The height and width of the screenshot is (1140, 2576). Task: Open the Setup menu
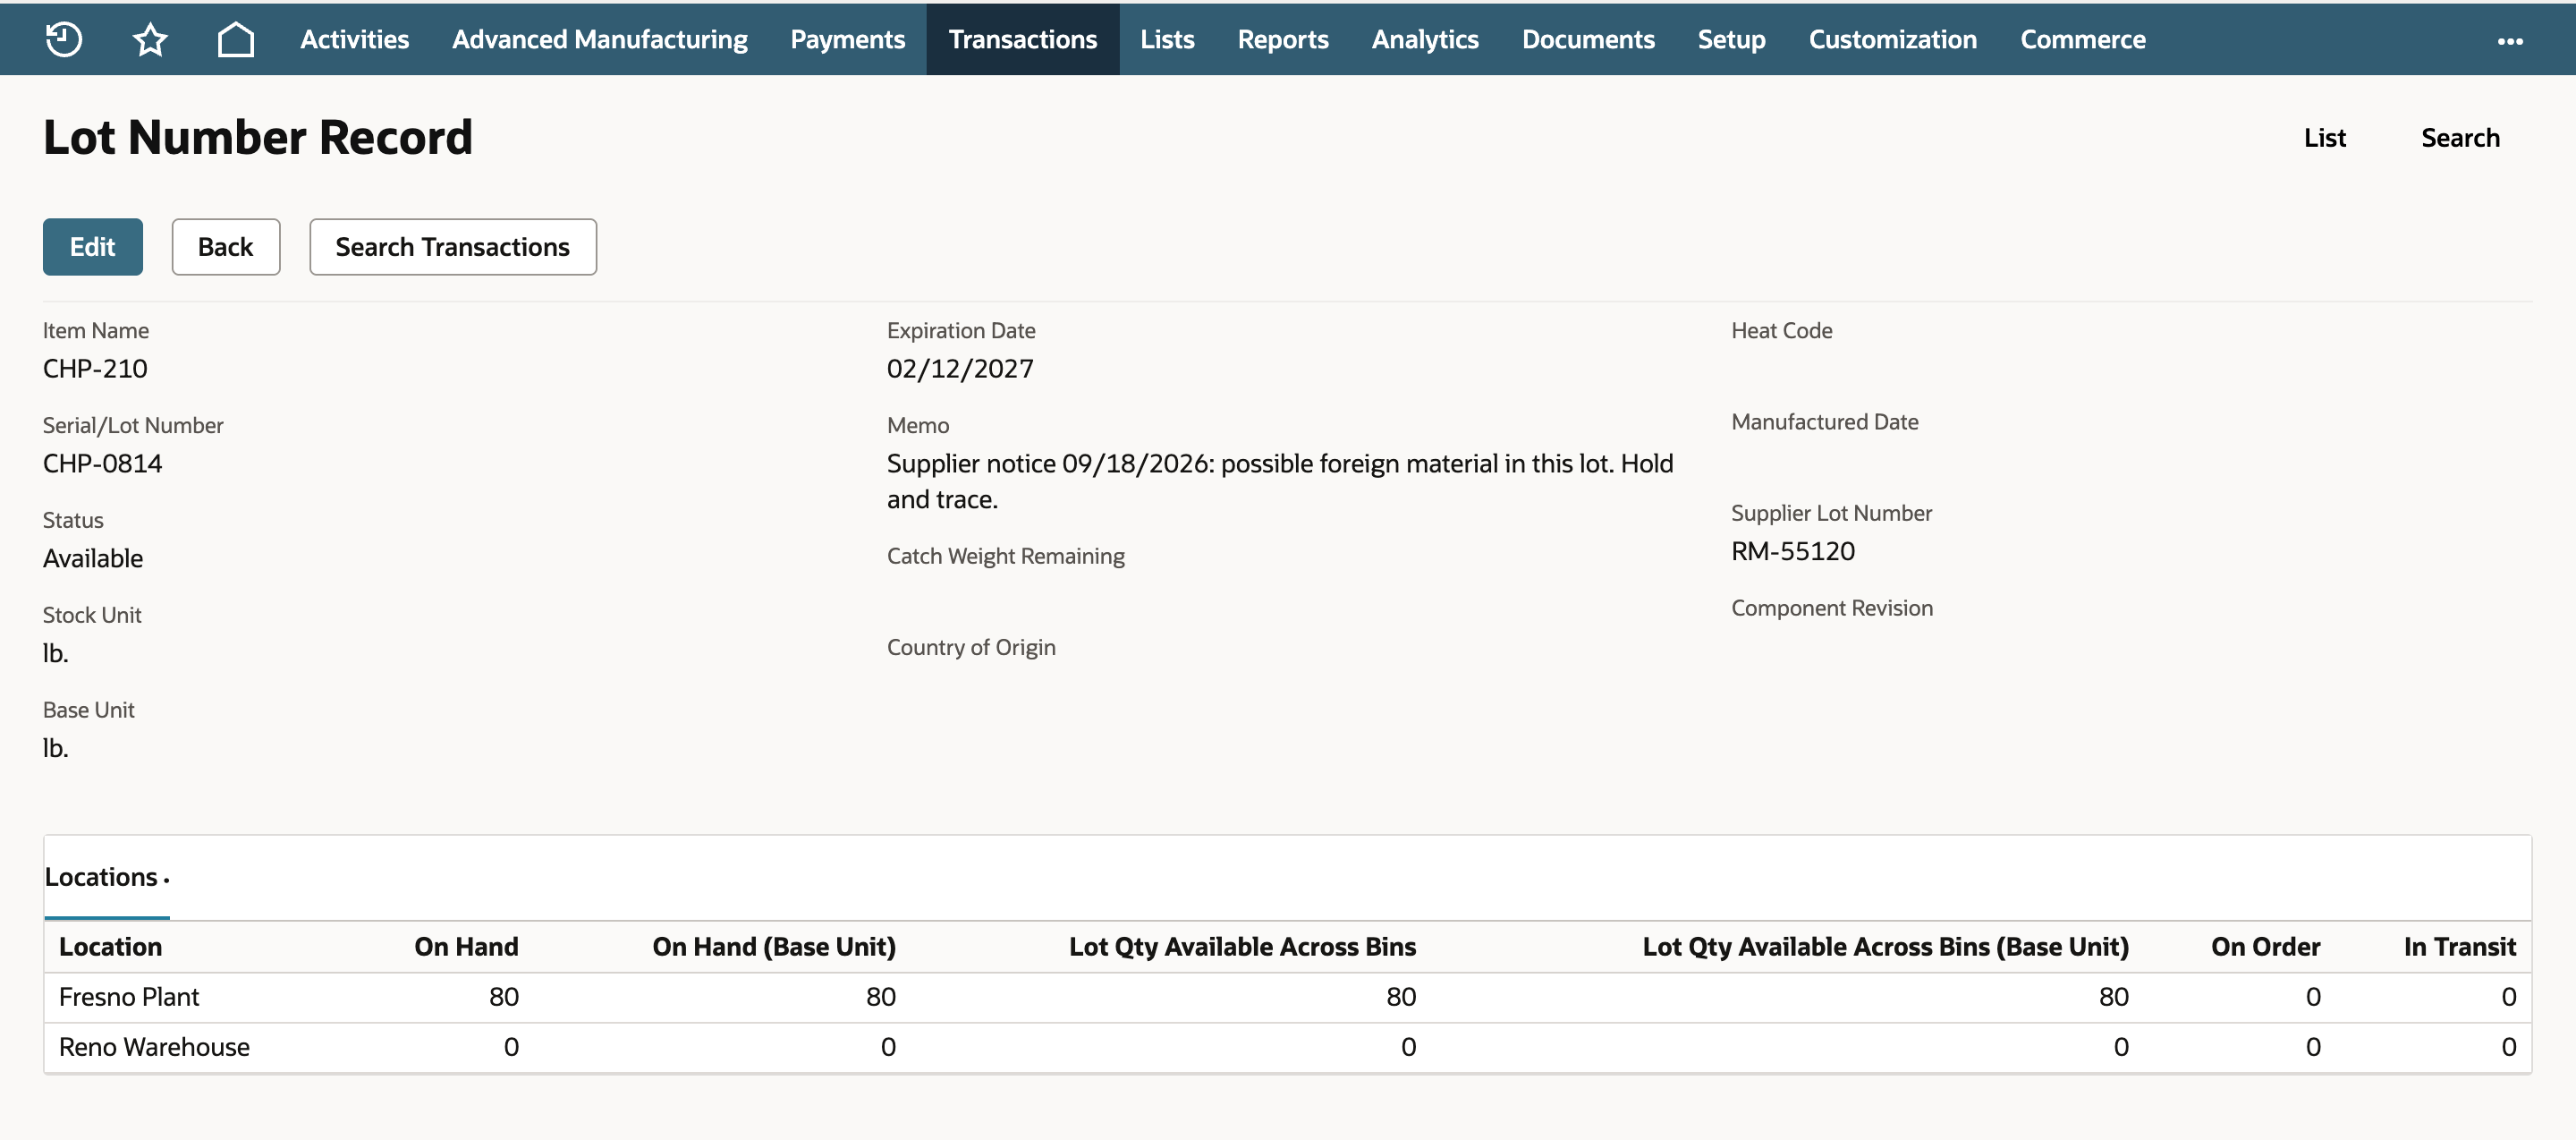click(1731, 39)
